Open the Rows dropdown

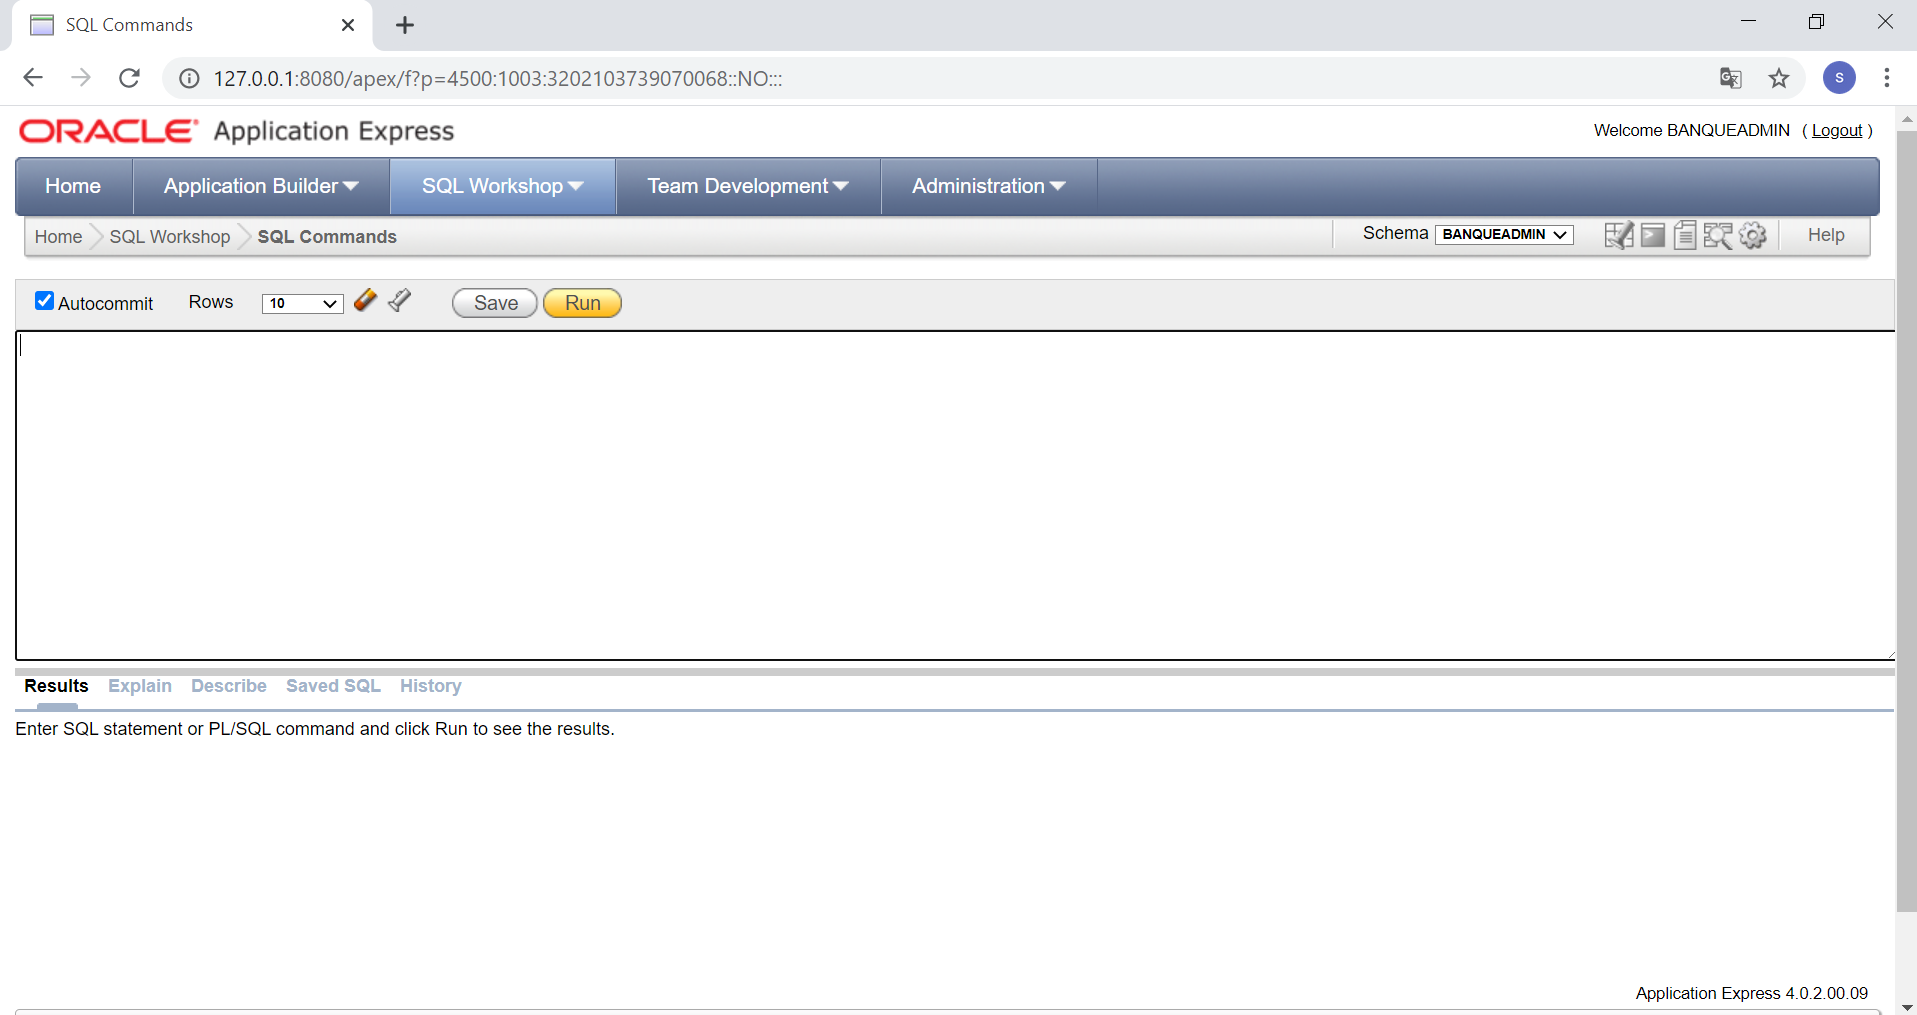pyautogui.click(x=302, y=303)
